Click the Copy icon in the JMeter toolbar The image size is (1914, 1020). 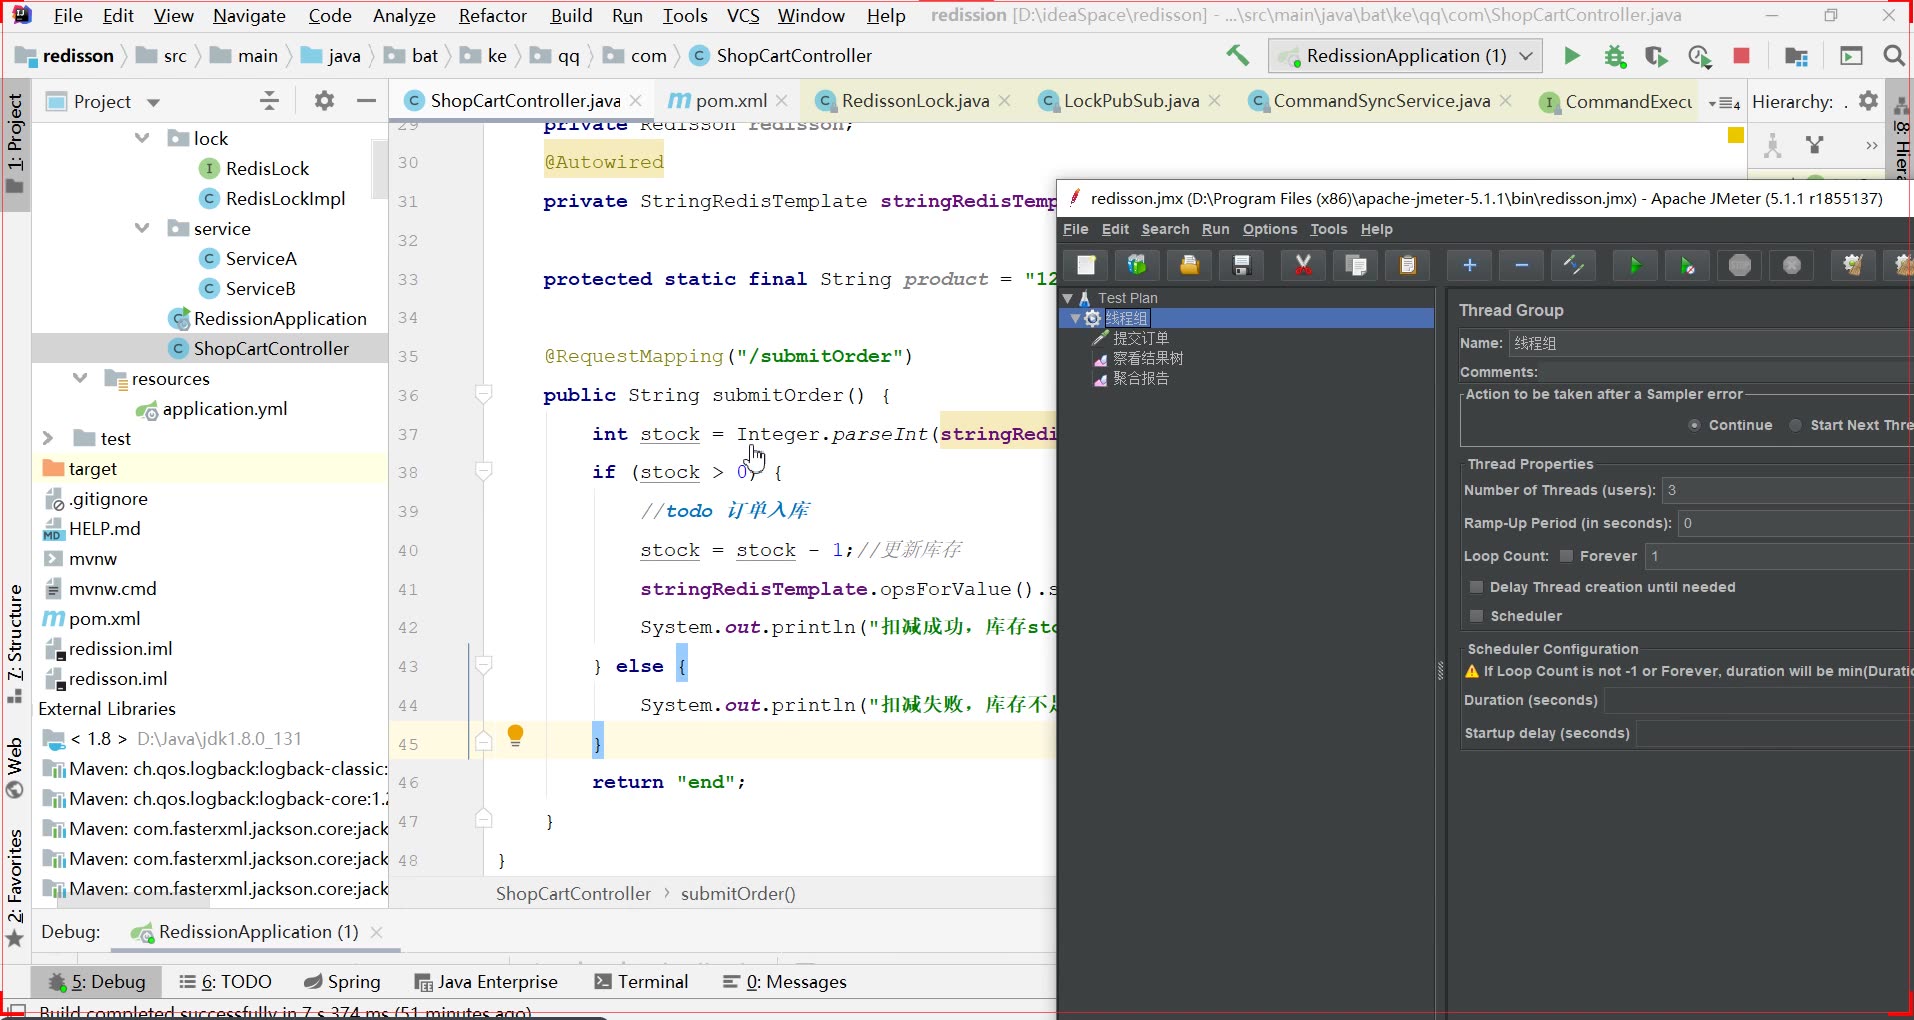click(x=1356, y=265)
